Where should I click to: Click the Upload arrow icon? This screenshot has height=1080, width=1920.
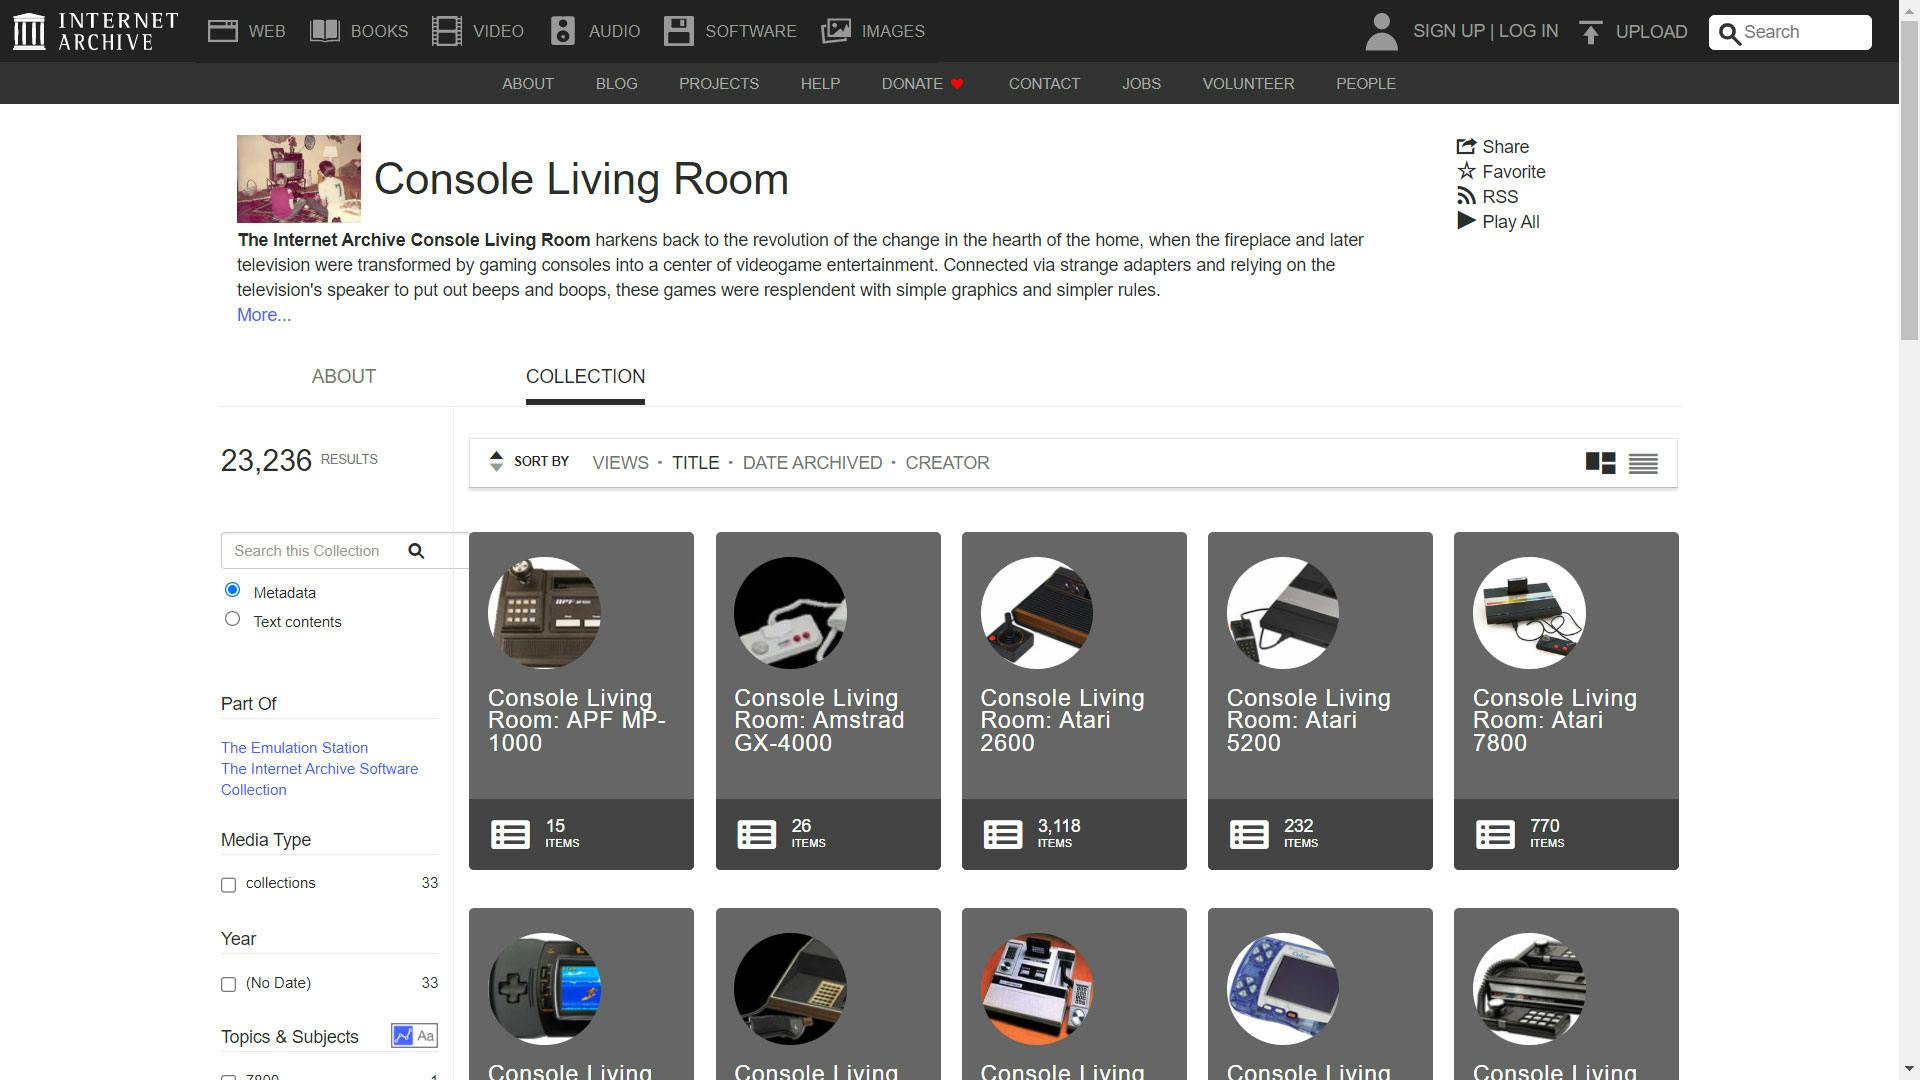tap(1590, 32)
